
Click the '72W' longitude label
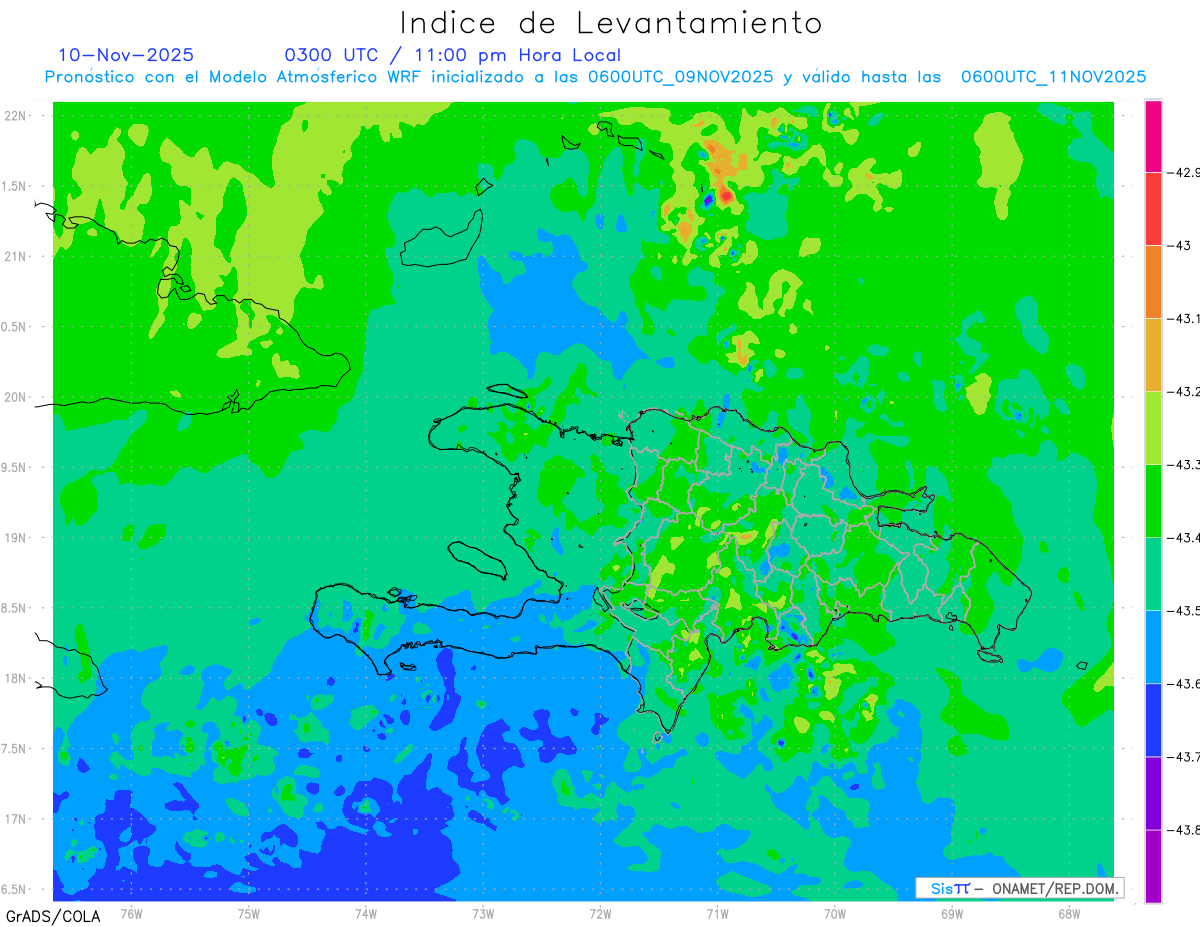pyautogui.click(x=600, y=914)
